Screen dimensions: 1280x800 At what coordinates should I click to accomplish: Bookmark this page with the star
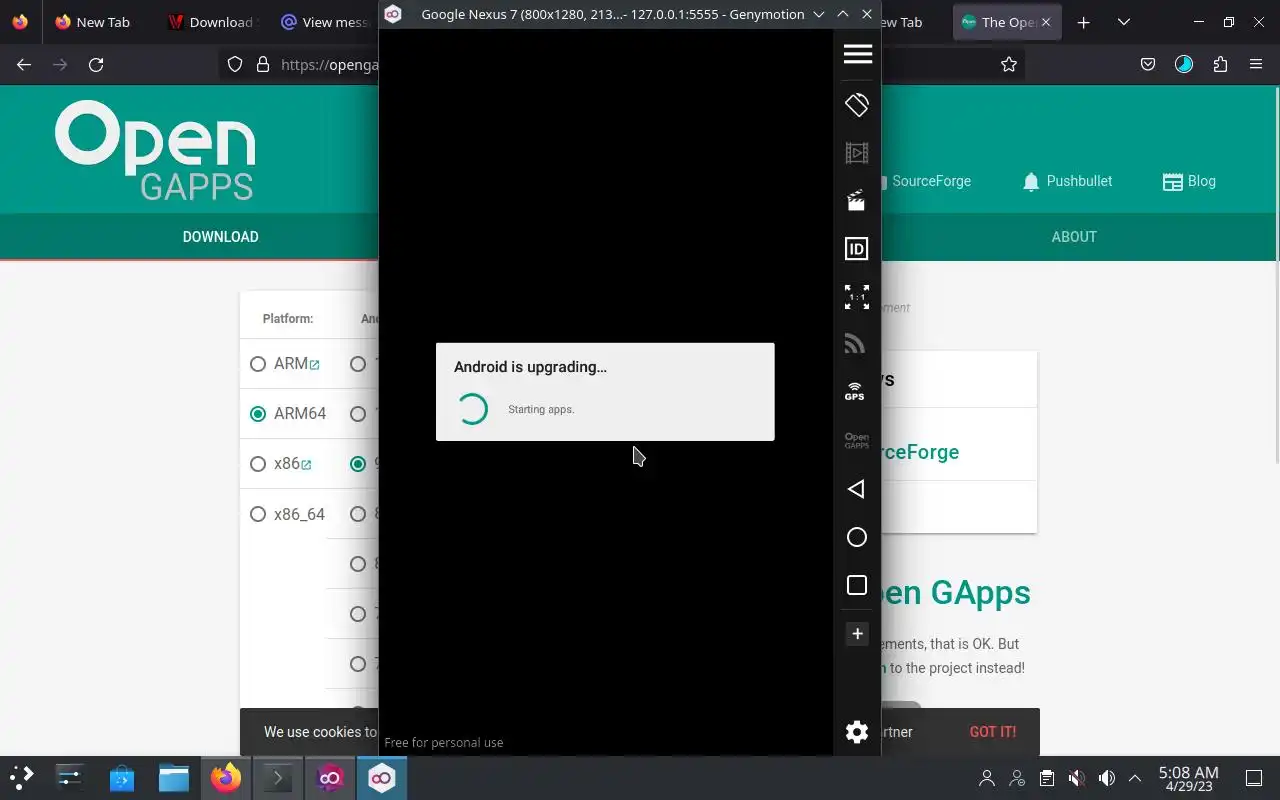coord(1009,64)
